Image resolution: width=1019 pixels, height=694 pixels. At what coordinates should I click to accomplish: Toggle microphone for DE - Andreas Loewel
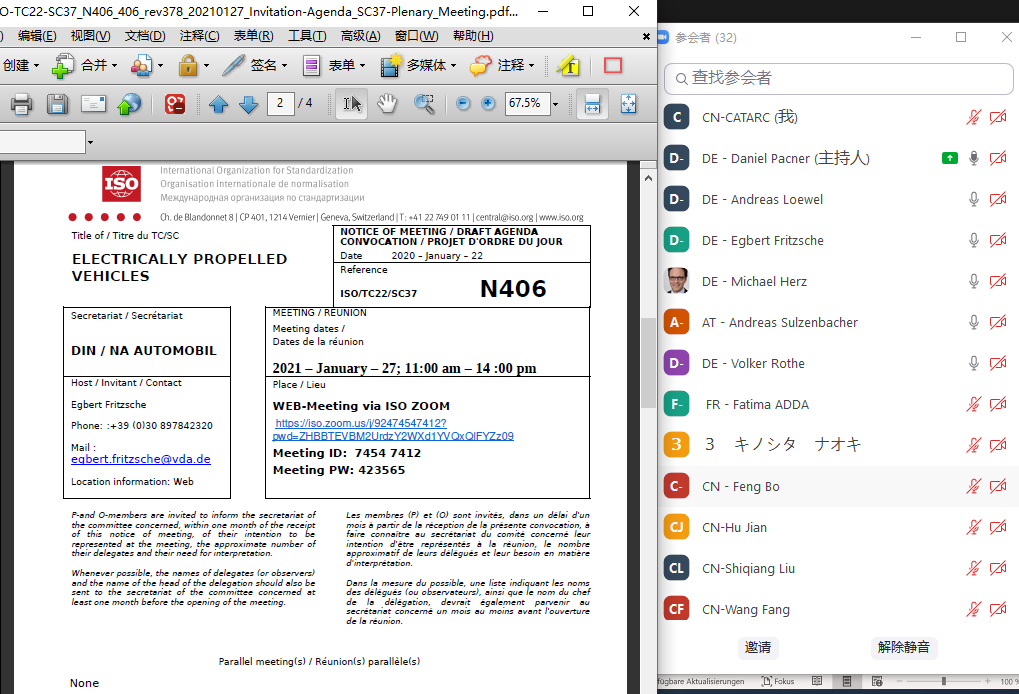[973, 199]
